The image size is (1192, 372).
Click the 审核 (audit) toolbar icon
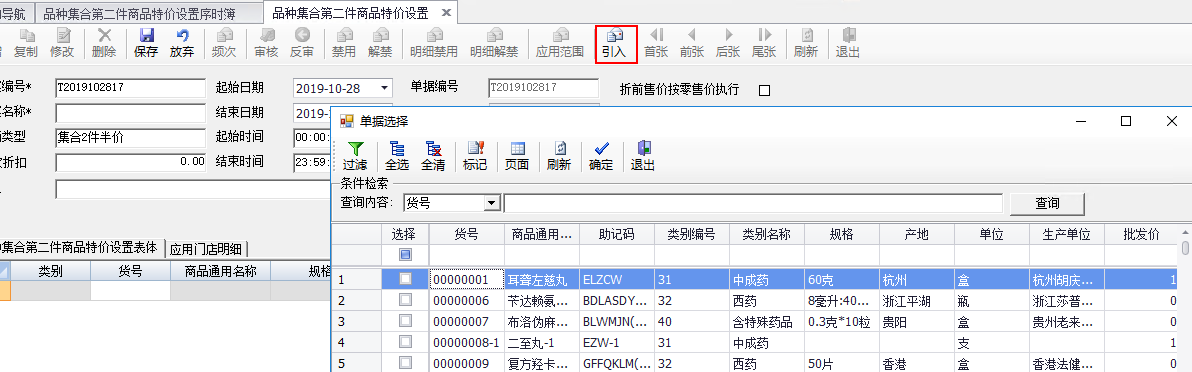(267, 43)
